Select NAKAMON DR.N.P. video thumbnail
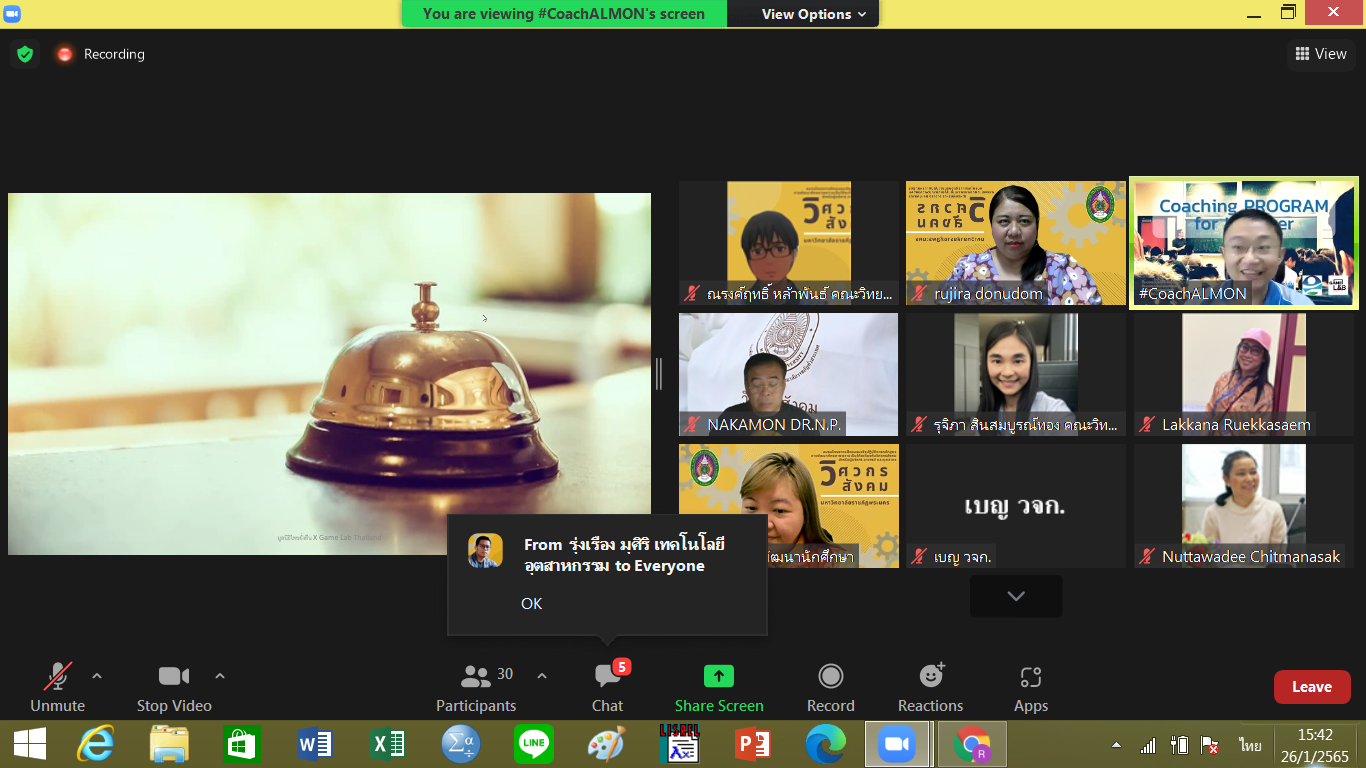 [789, 375]
